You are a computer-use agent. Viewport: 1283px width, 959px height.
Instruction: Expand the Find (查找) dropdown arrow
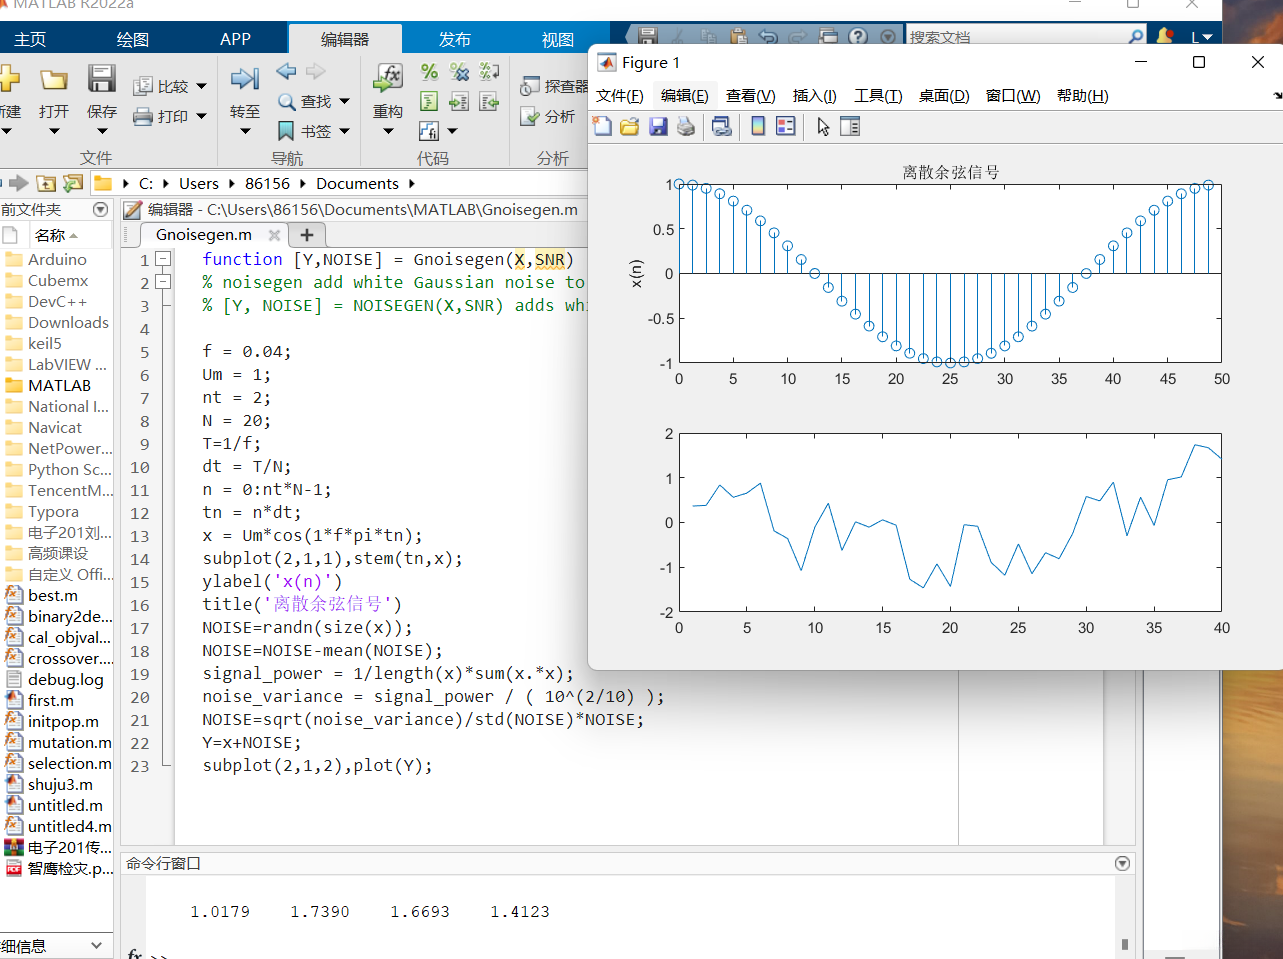(345, 101)
